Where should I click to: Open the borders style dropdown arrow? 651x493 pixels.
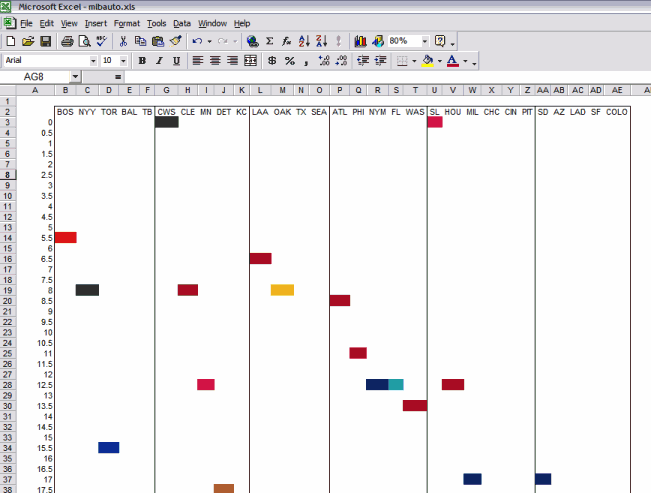(x=414, y=61)
